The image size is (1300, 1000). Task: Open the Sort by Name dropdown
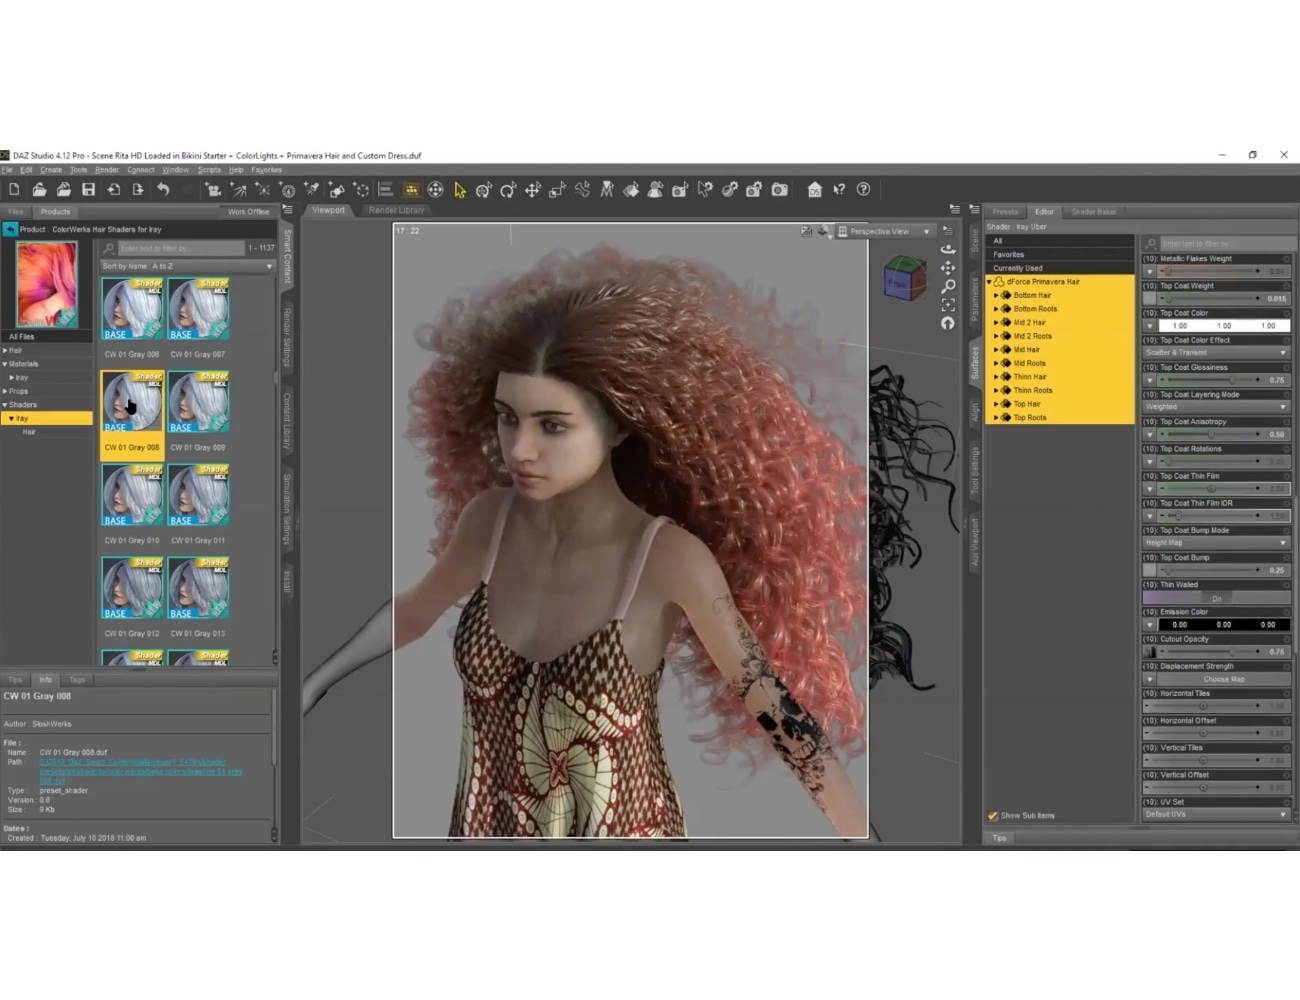coord(187,266)
